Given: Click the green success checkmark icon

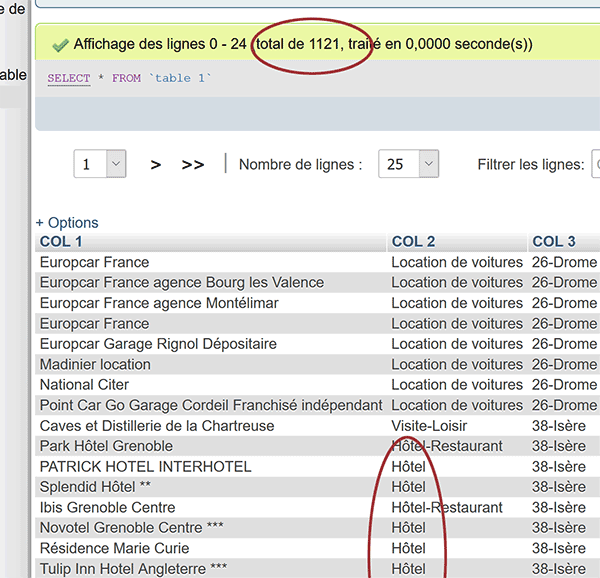Looking at the screenshot, I should pos(60,46).
